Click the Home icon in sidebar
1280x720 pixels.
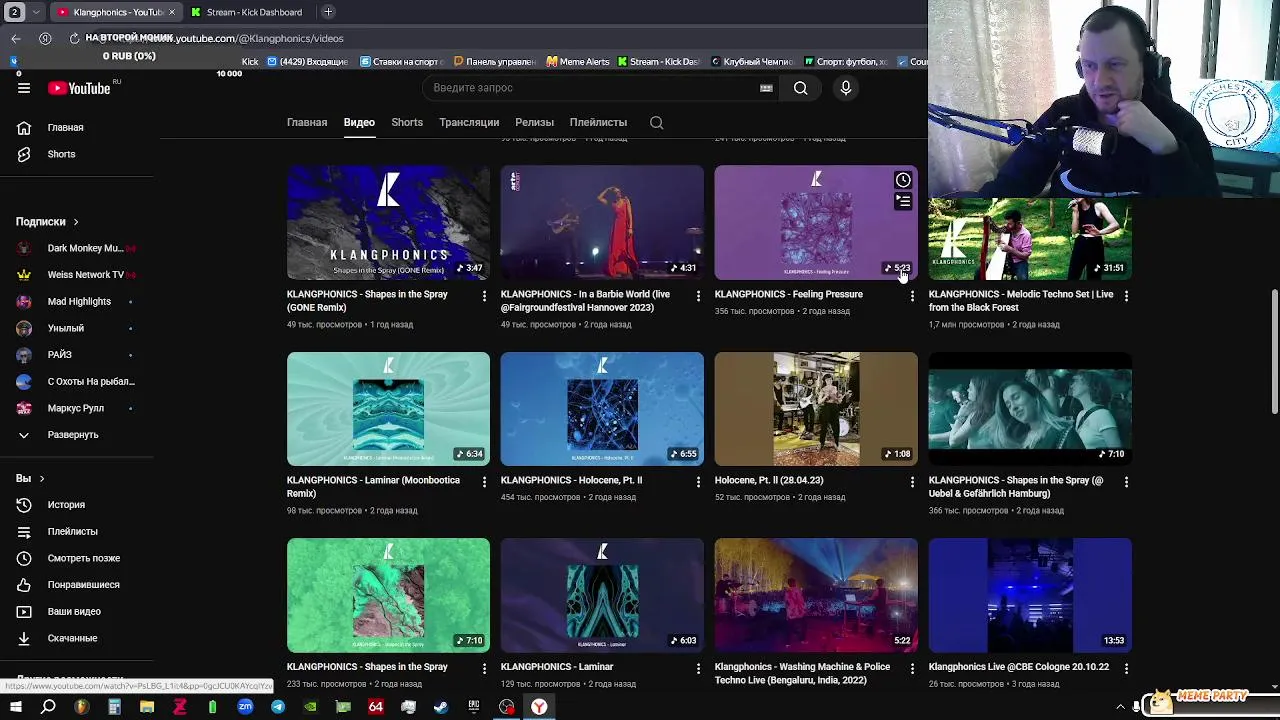(24, 128)
